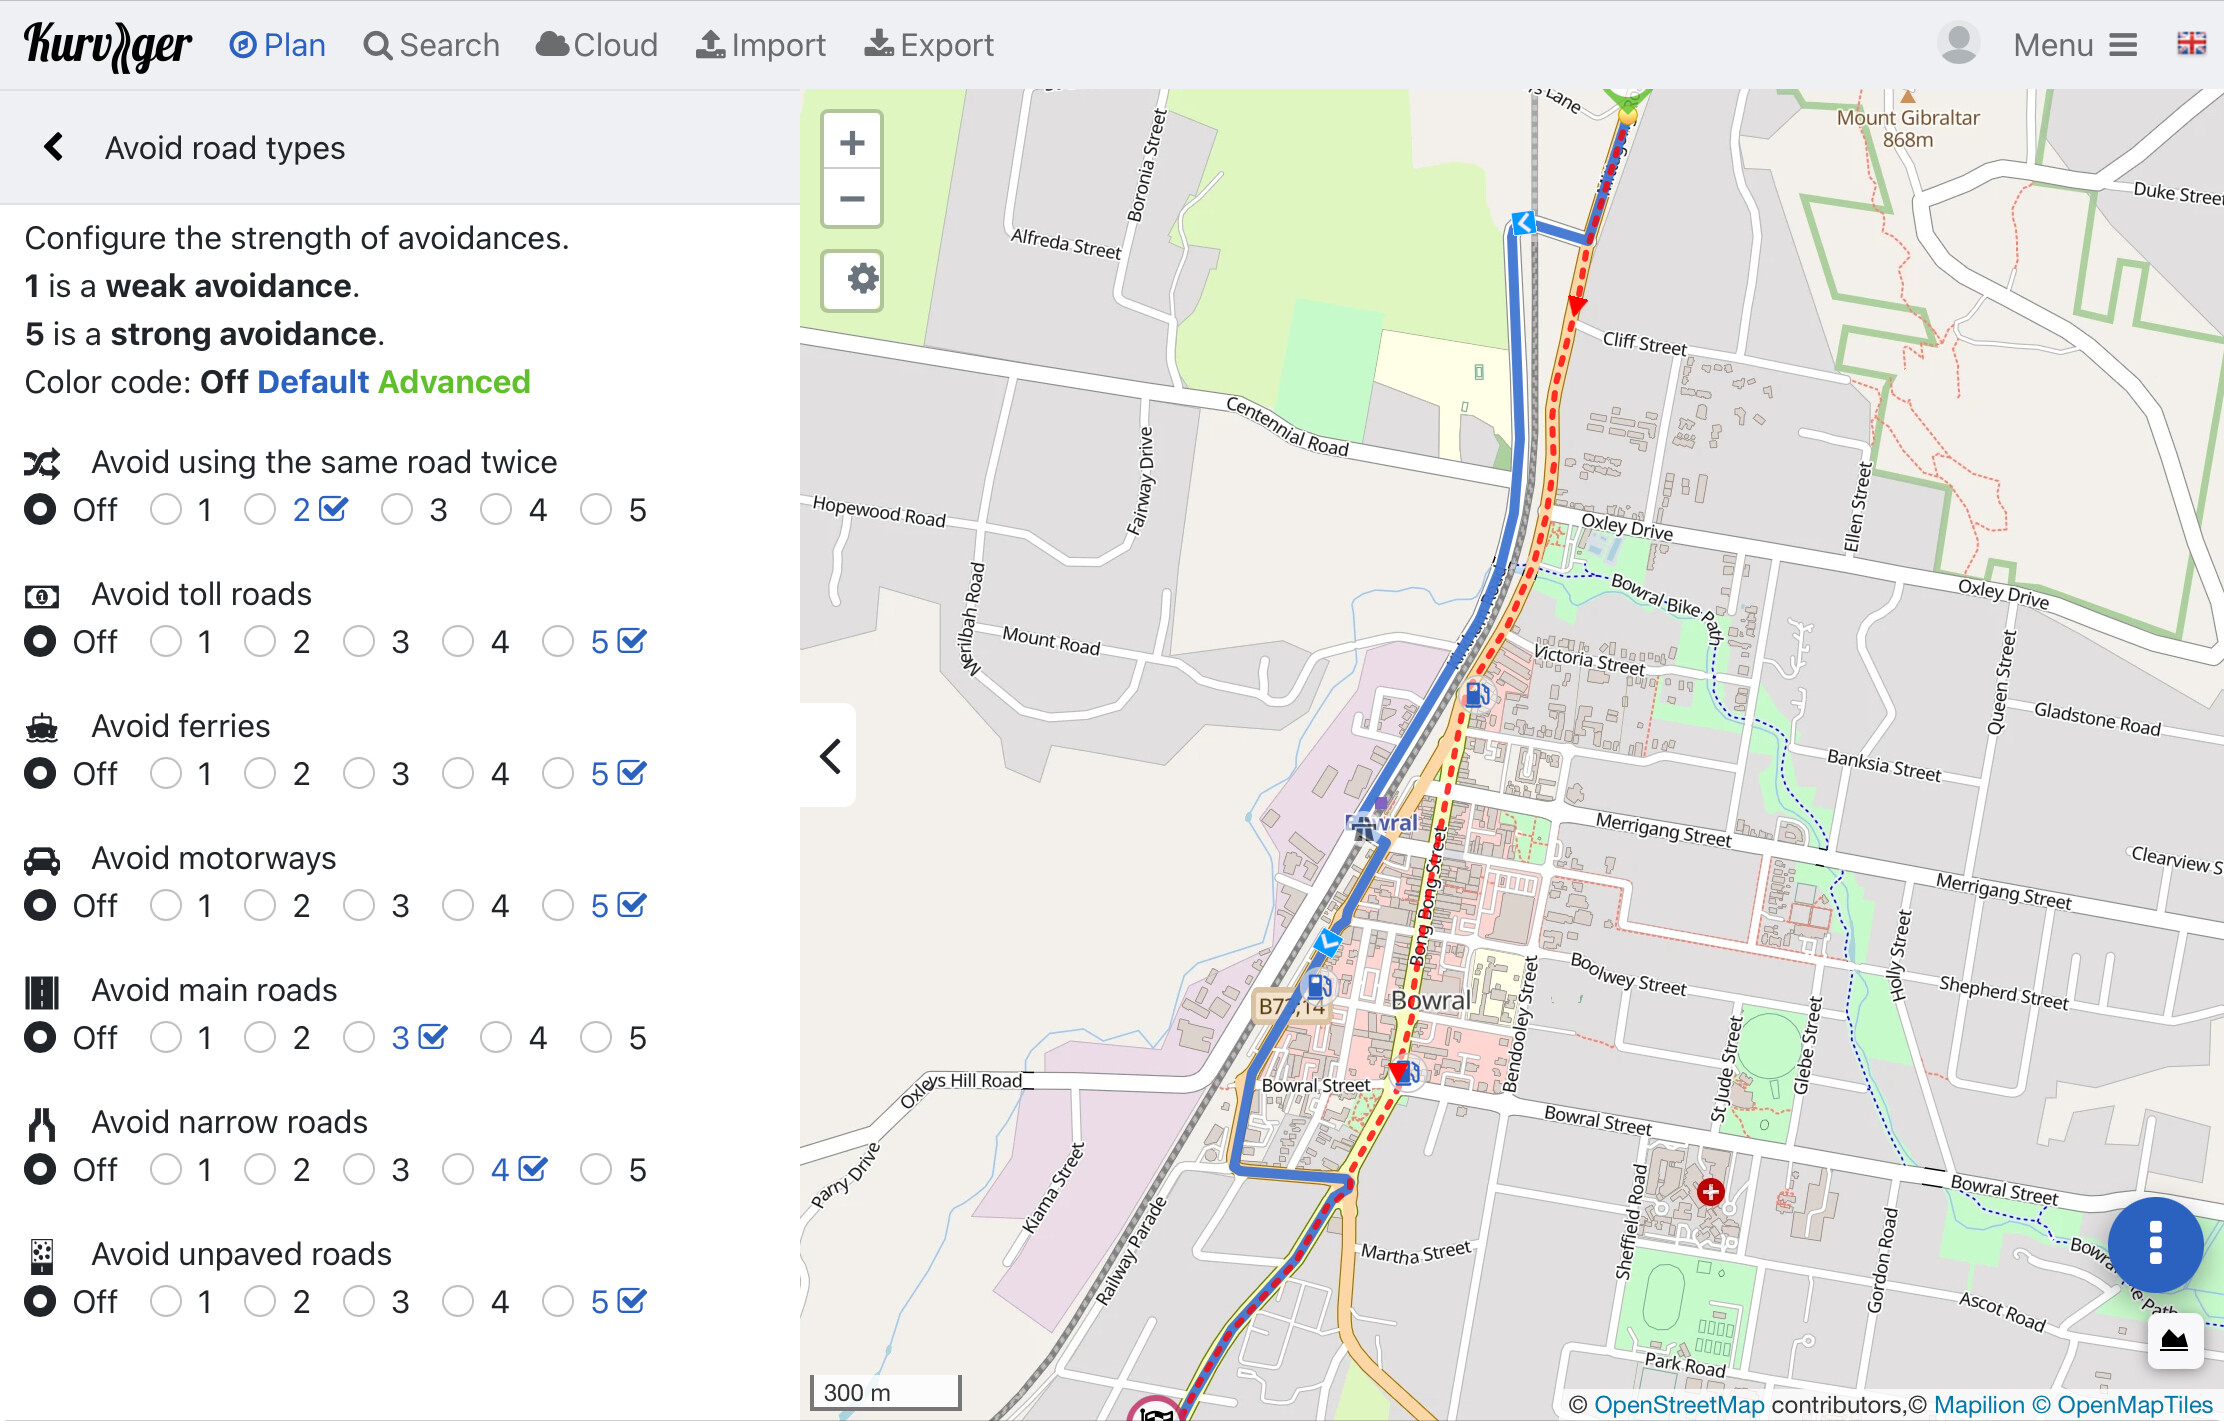Set Avoid unpaved roads to 5
This screenshot has height=1421, width=2224.
click(x=558, y=1302)
